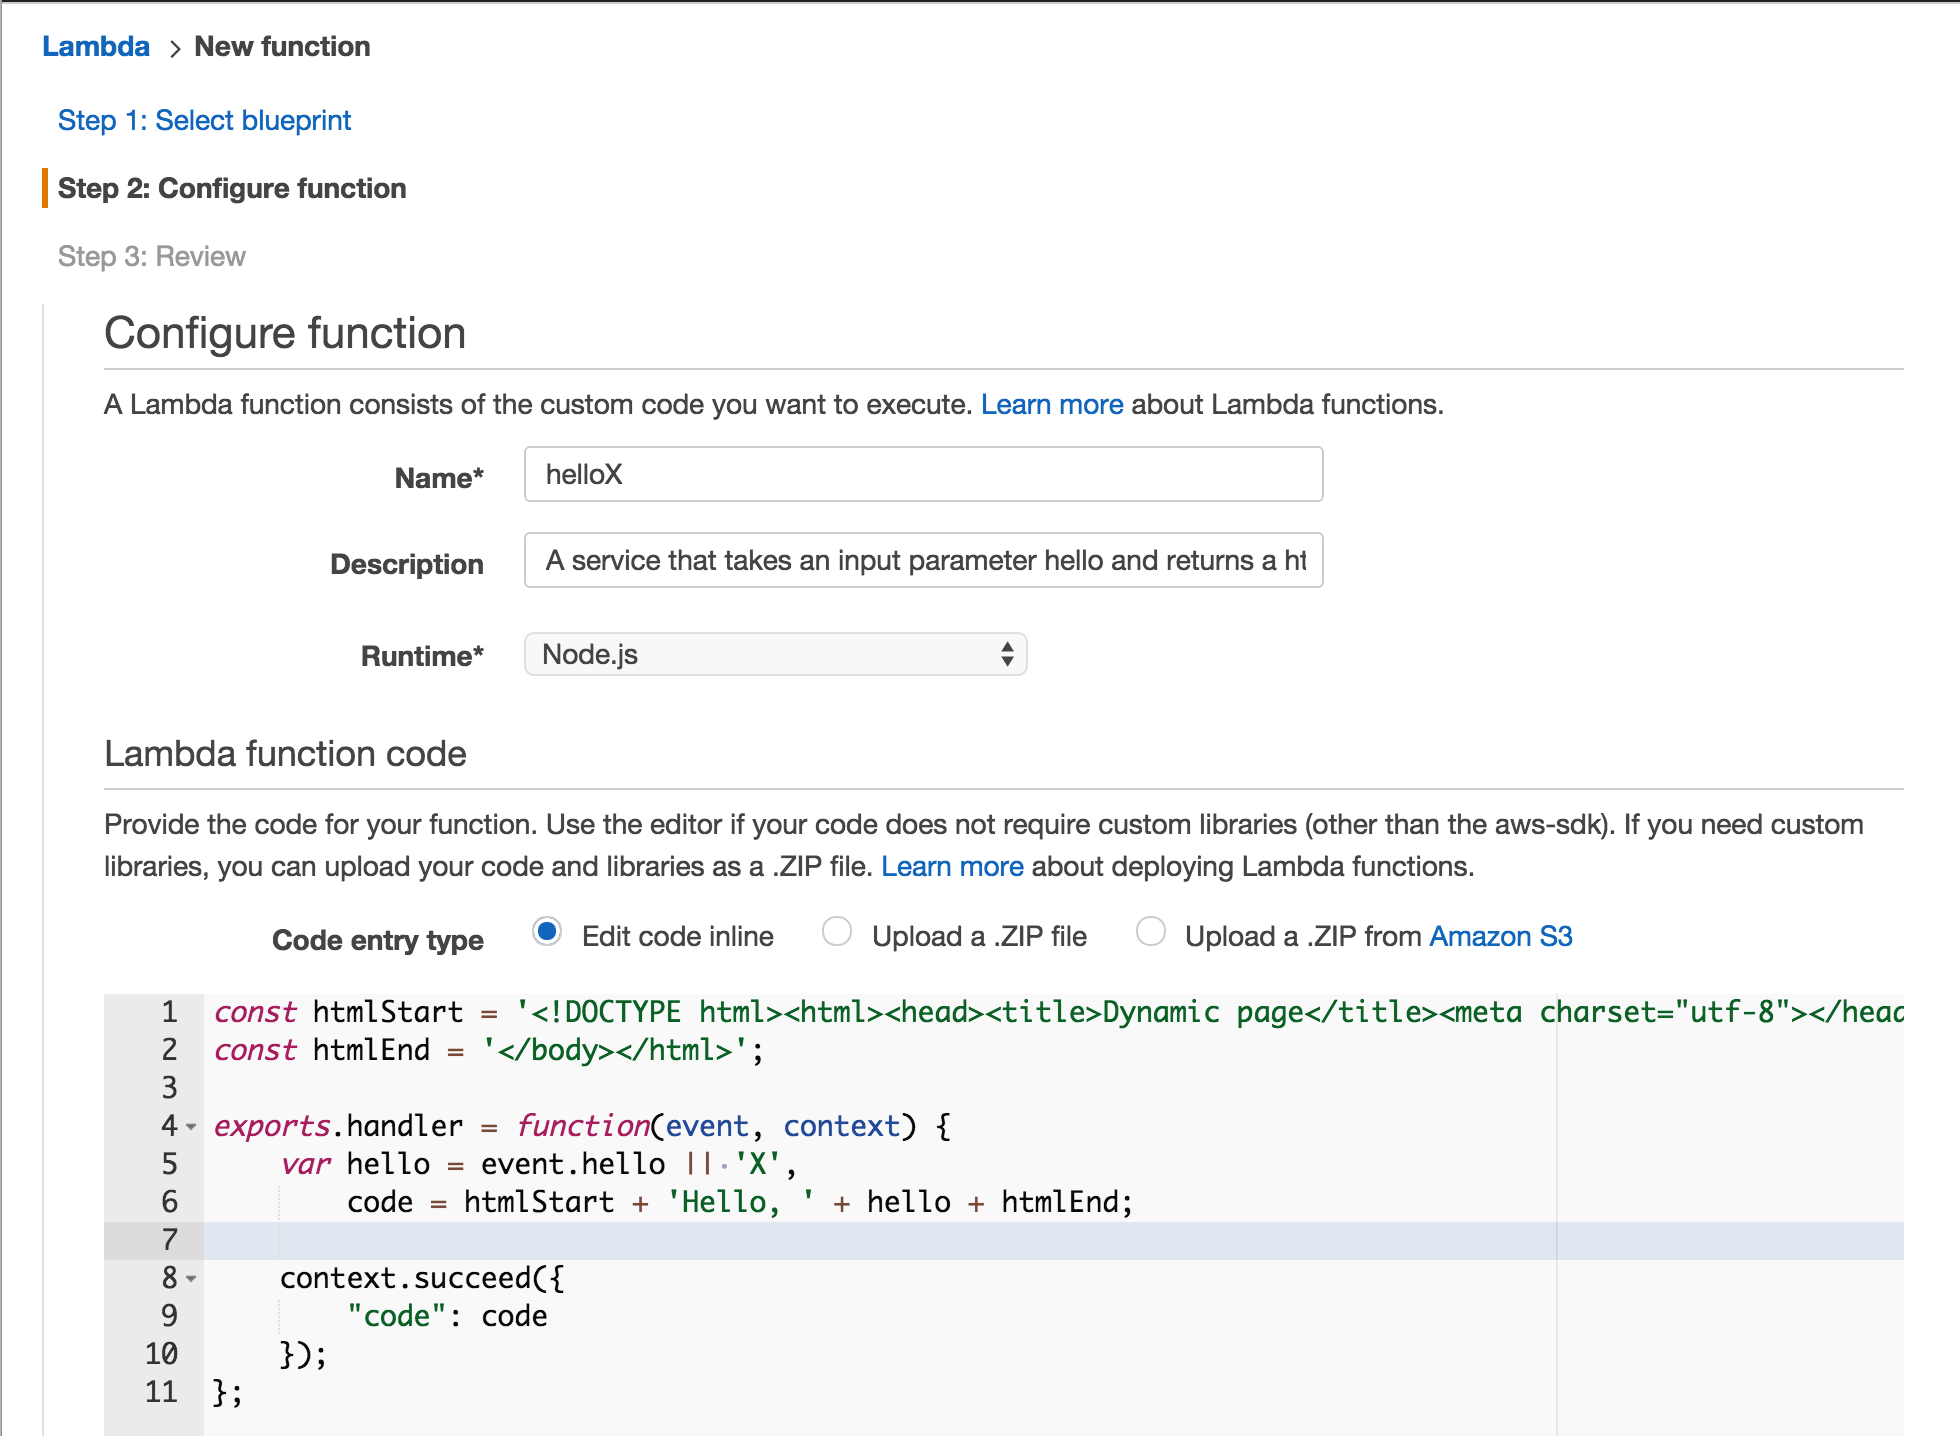
Task: Click the 'code = htmlStart' code line
Action: (x=740, y=1203)
